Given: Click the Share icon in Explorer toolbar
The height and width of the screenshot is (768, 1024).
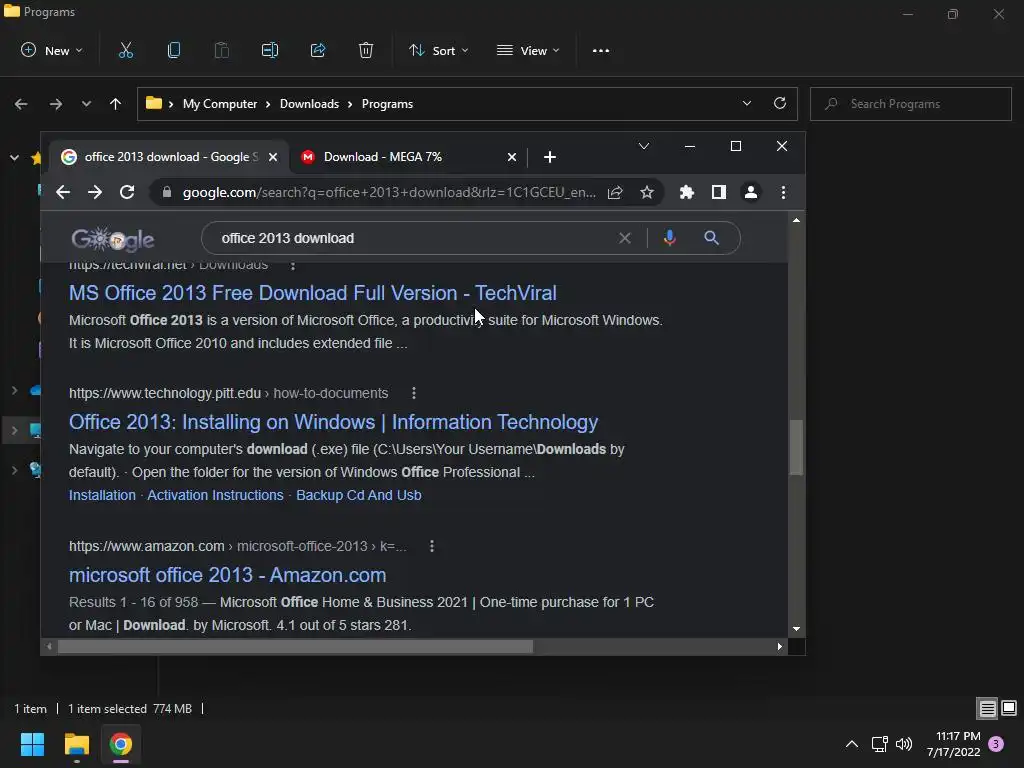Looking at the screenshot, I should point(318,50).
